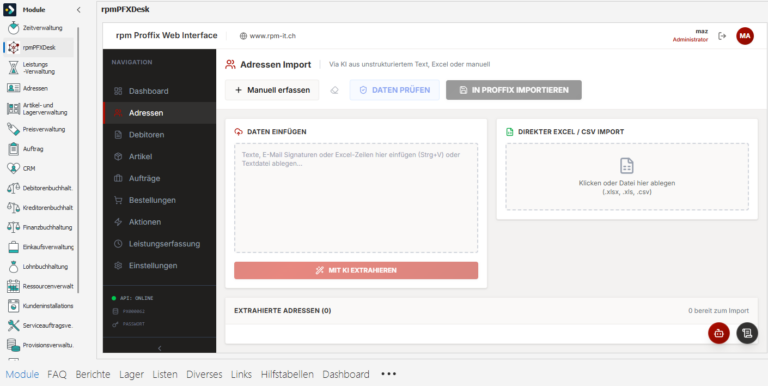Image resolution: width=768 pixels, height=386 pixels.
Task: Click Mit KI extrahieren button
Action: pyautogui.click(x=356, y=270)
